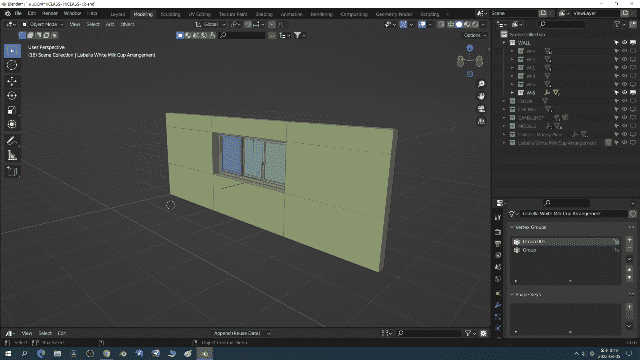640x360 pixels.
Task: Open the View Layer properties tab
Action: point(498,256)
